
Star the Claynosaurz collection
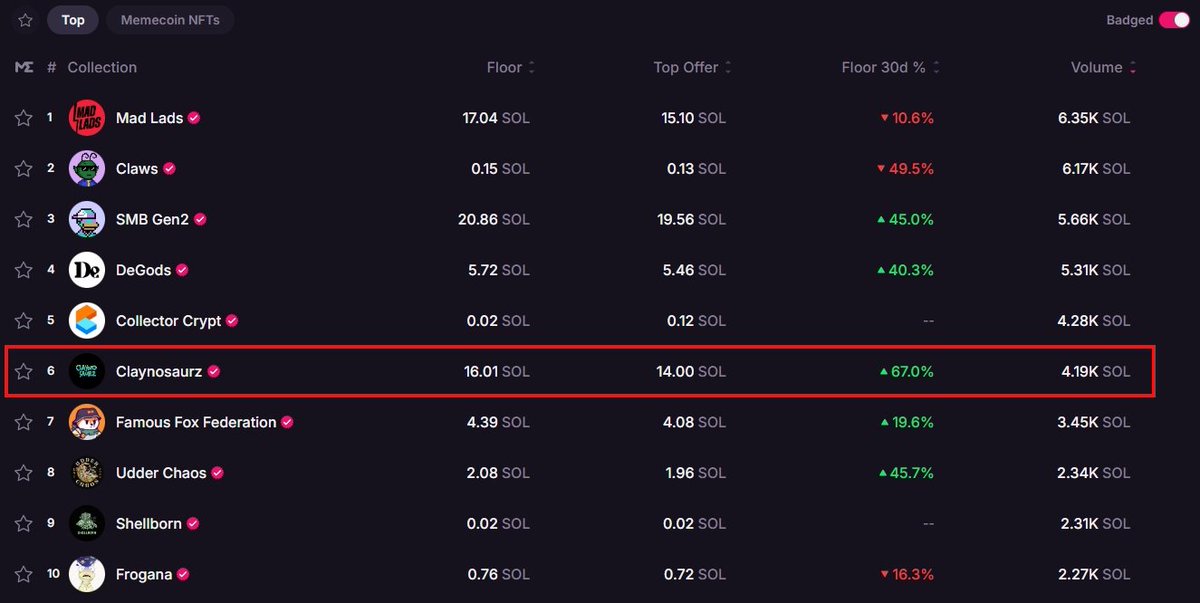coord(24,371)
